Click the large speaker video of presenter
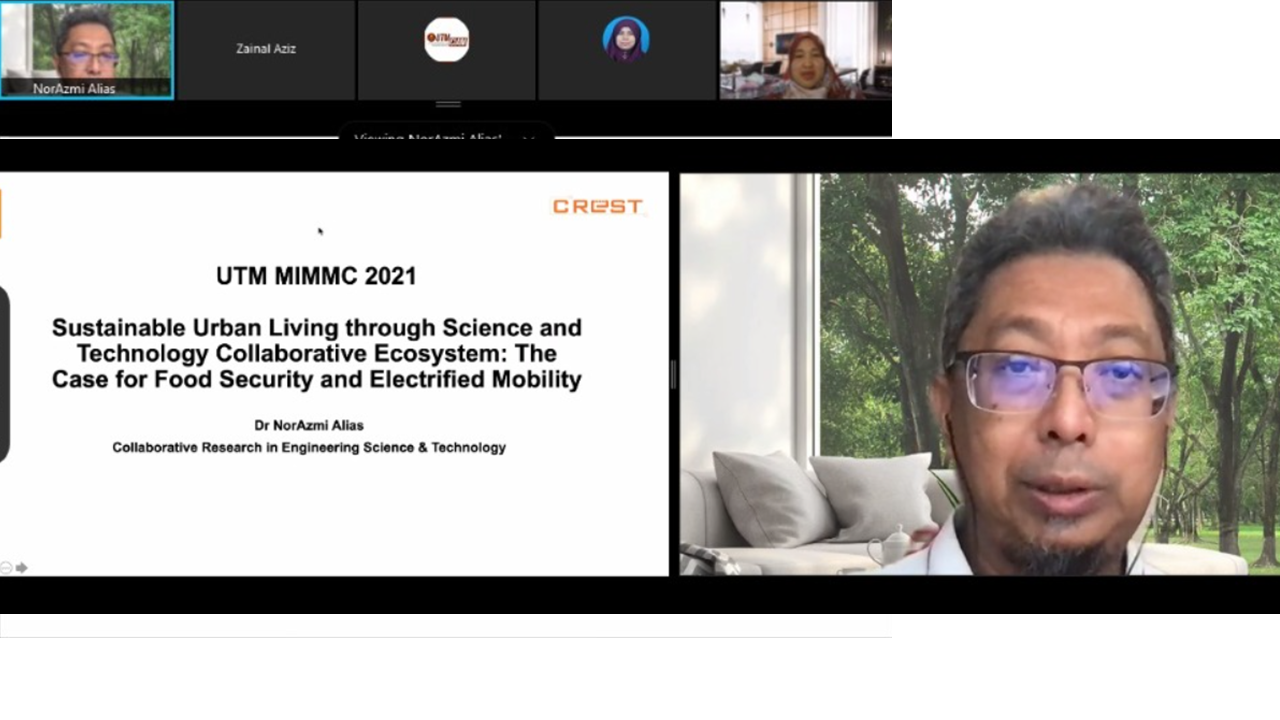 click(x=978, y=374)
